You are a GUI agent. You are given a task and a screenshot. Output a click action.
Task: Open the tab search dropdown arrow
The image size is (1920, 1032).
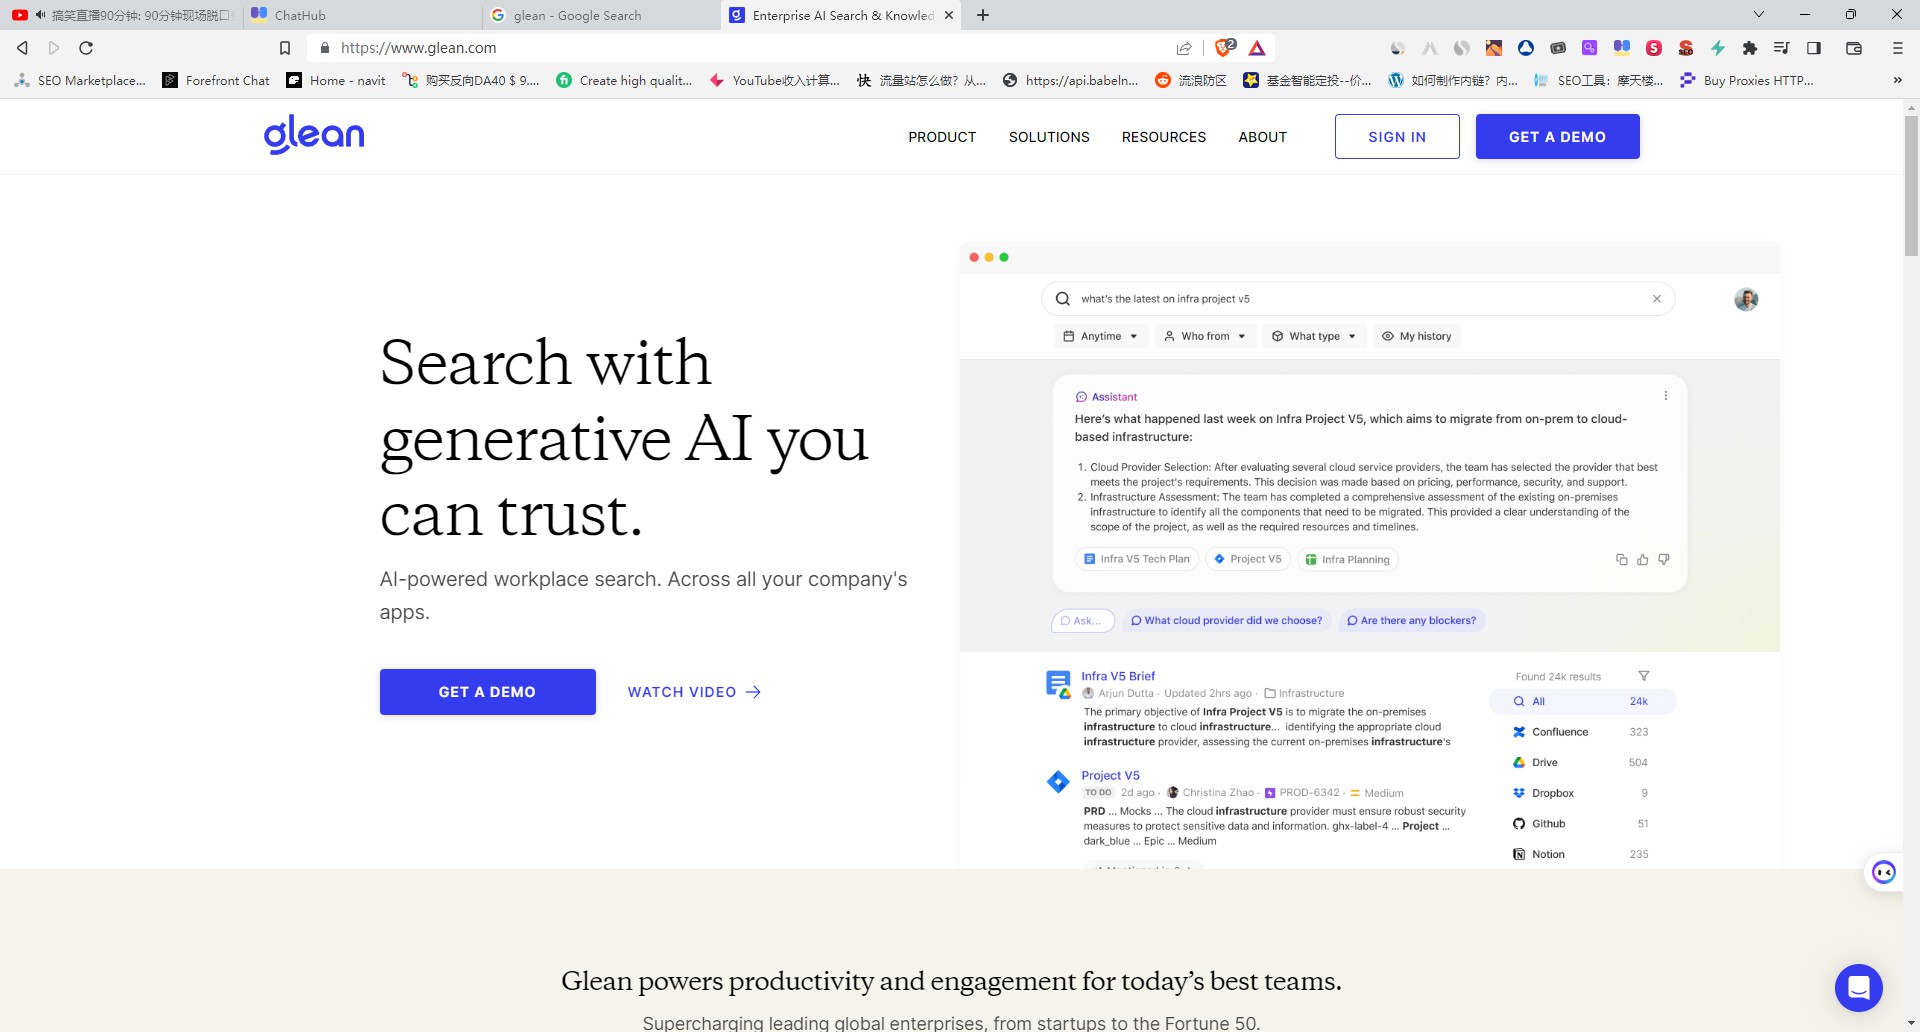point(1759,15)
